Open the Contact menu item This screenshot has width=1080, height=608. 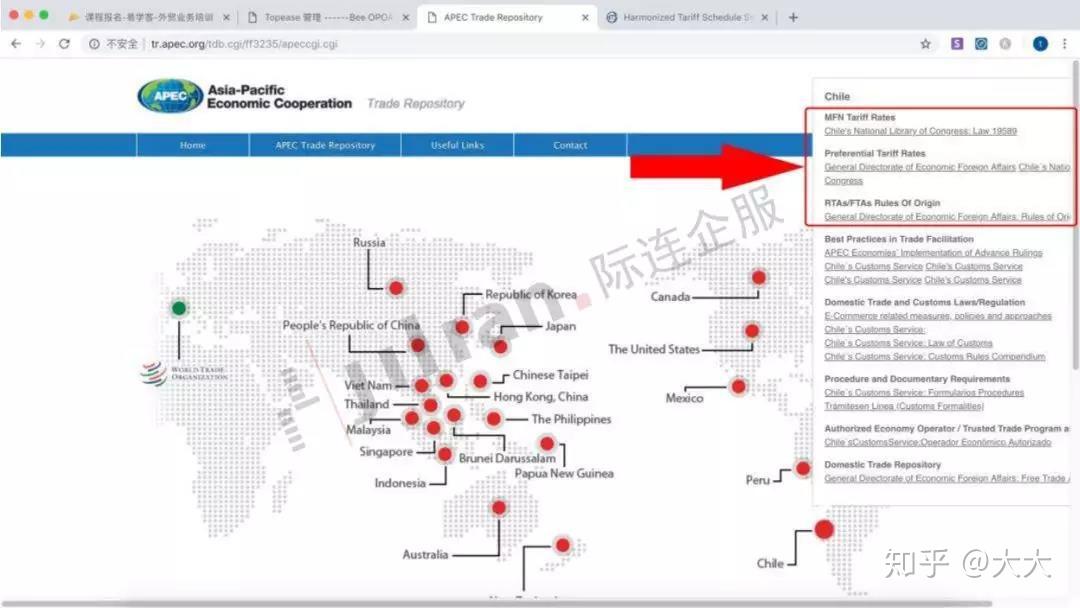(570, 145)
